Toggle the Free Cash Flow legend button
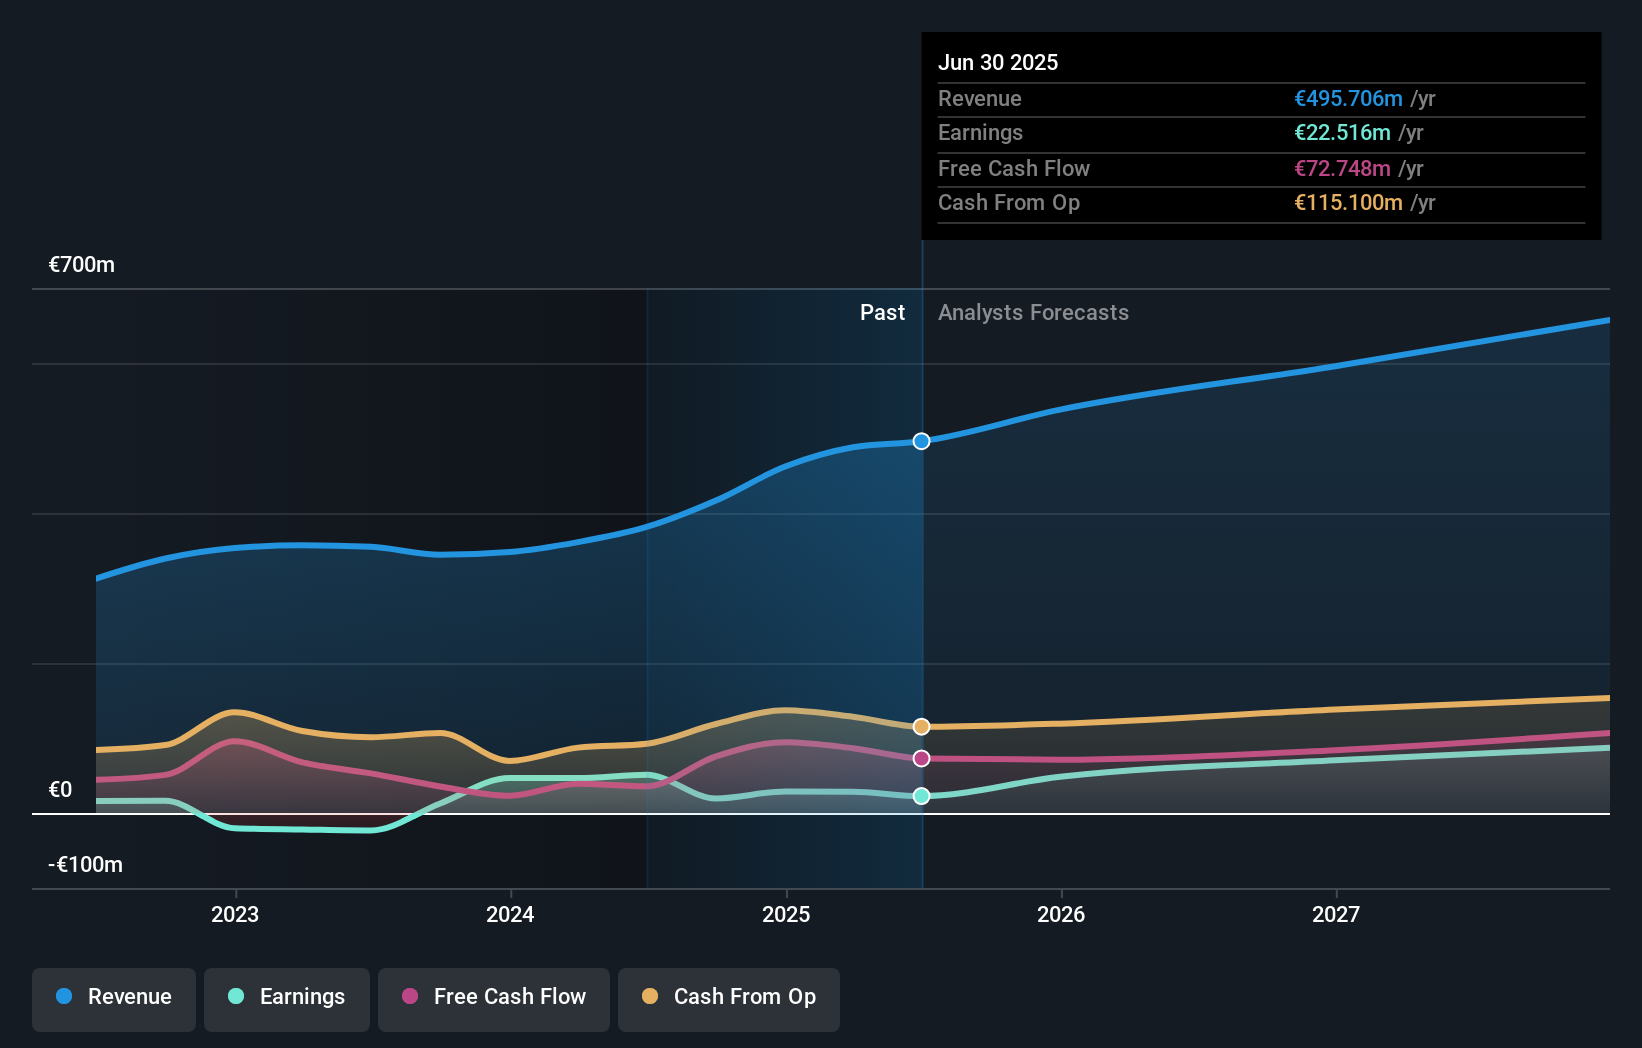The image size is (1642, 1048). pos(494,999)
